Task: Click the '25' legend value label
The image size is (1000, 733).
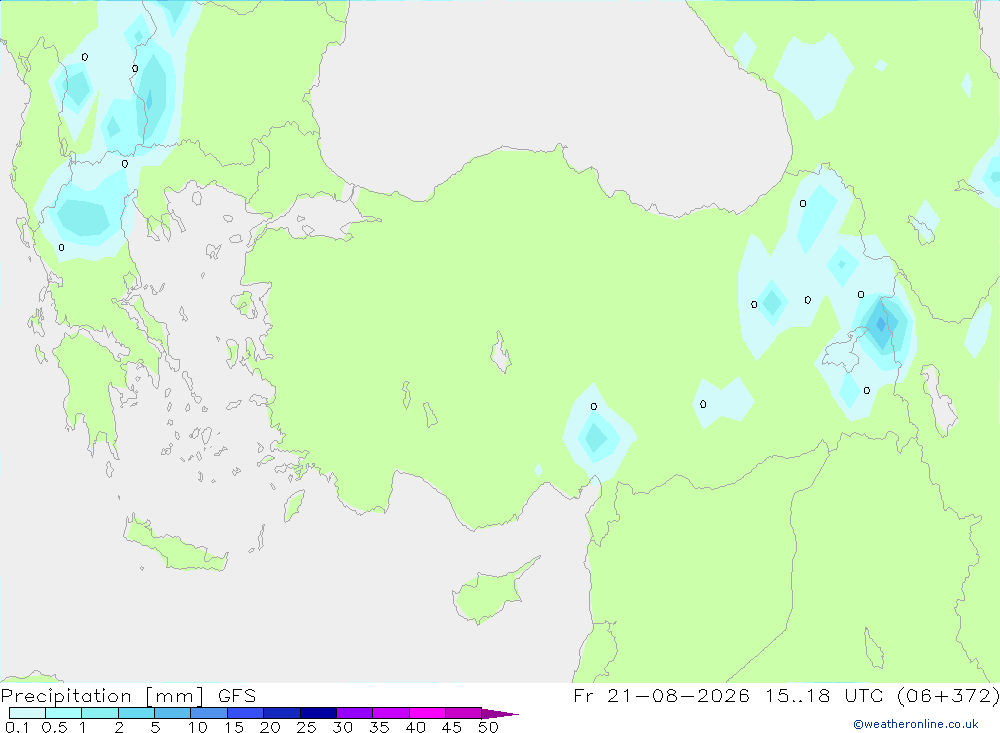Action: tap(306, 727)
